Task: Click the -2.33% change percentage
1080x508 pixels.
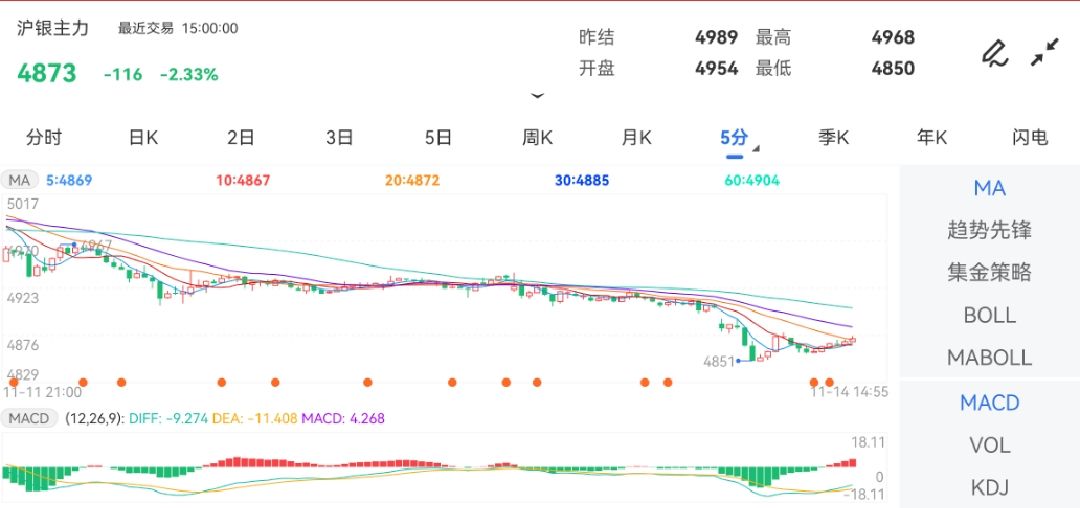Action: point(189,74)
